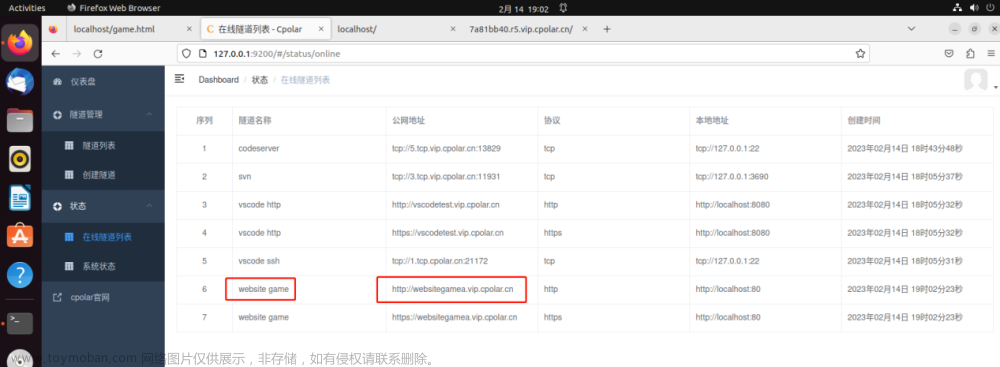1000x367 pixels.
Task: Open Ubuntu Software store icon
Action: [20, 236]
